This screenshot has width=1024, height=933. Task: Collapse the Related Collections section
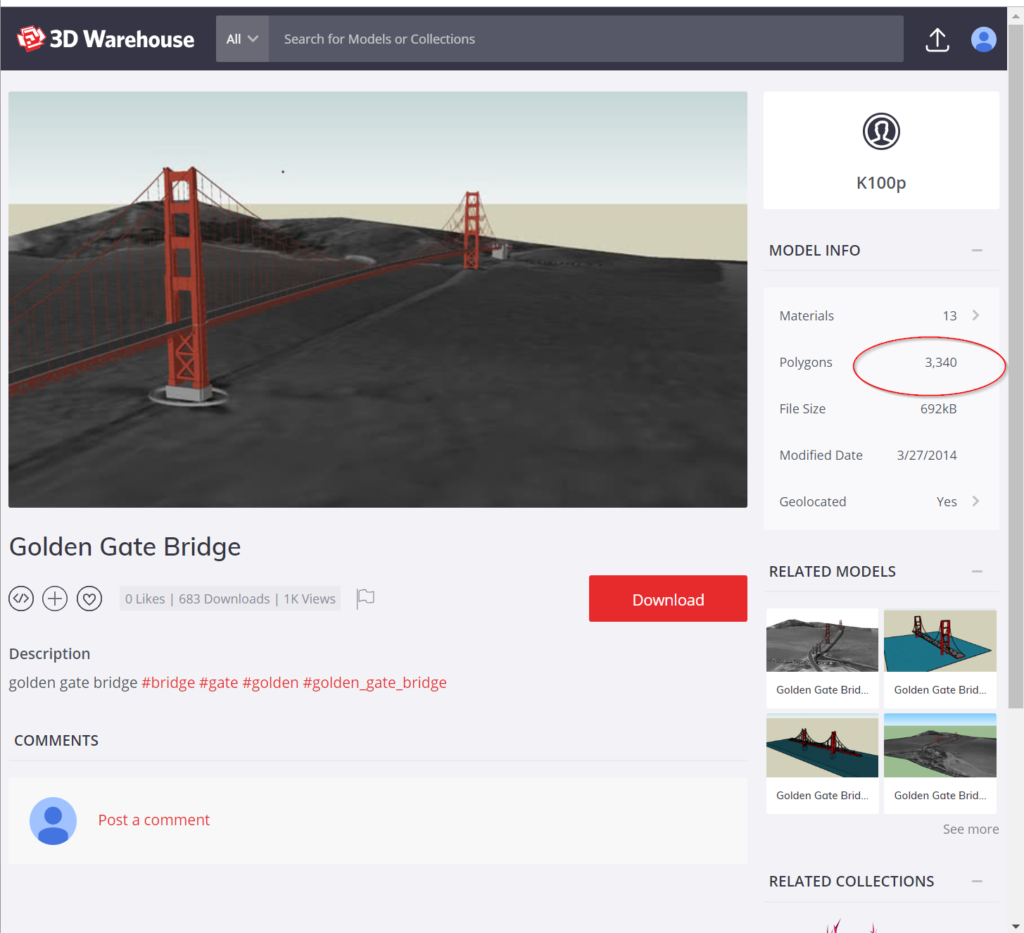(x=977, y=882)
